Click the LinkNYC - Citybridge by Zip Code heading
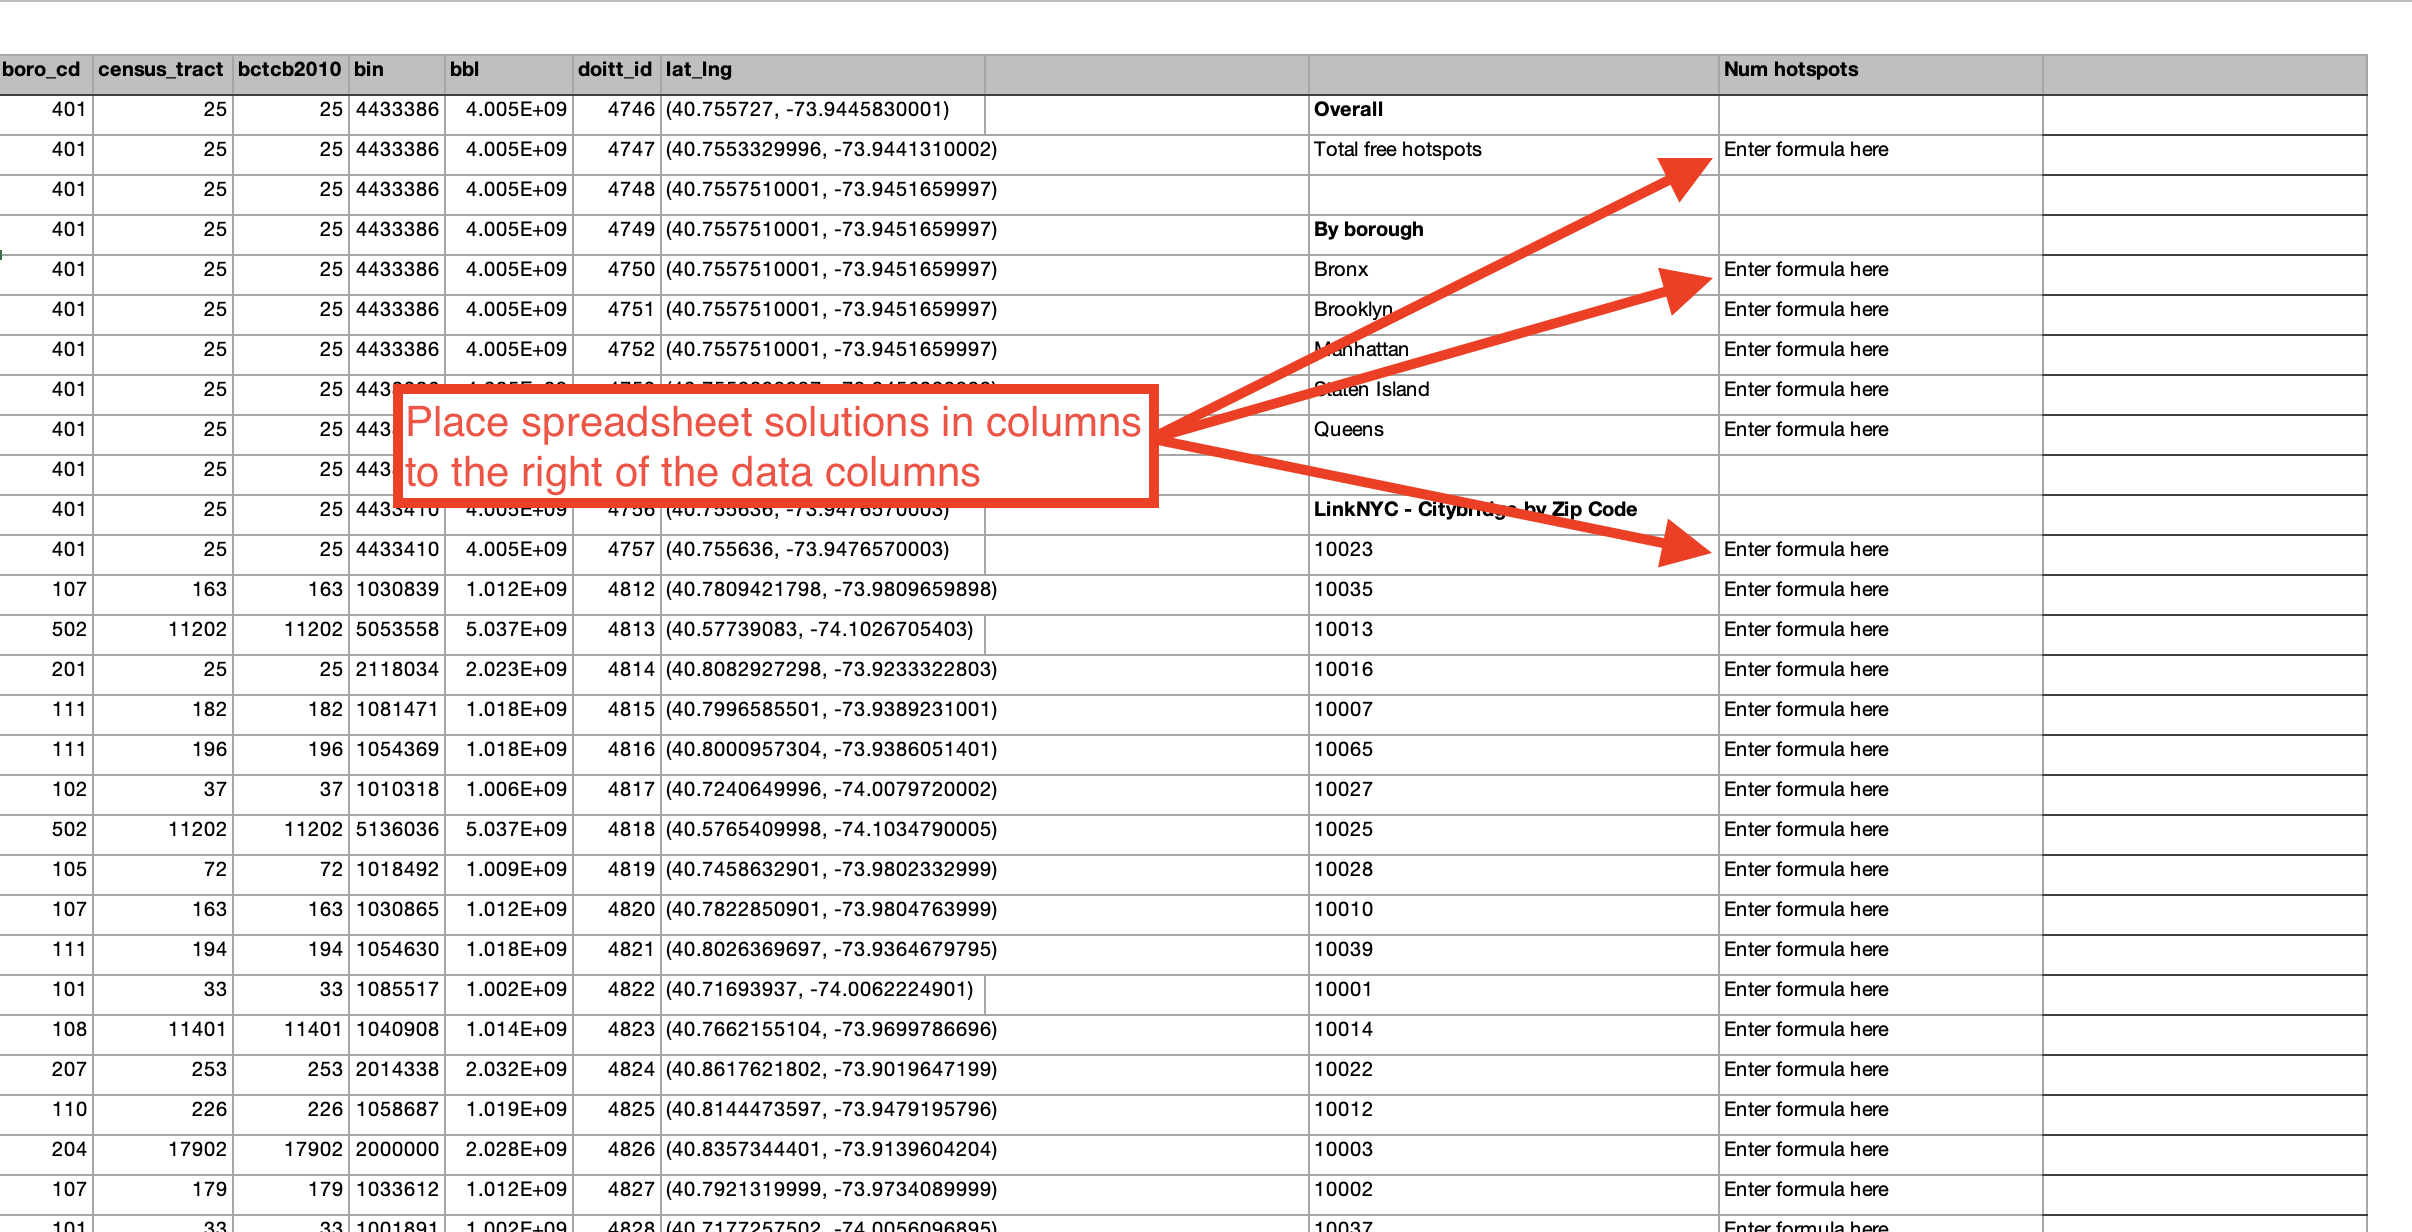This screenshot has height=1232, width=2412. pyautogui.click(x=1514, y=515)
